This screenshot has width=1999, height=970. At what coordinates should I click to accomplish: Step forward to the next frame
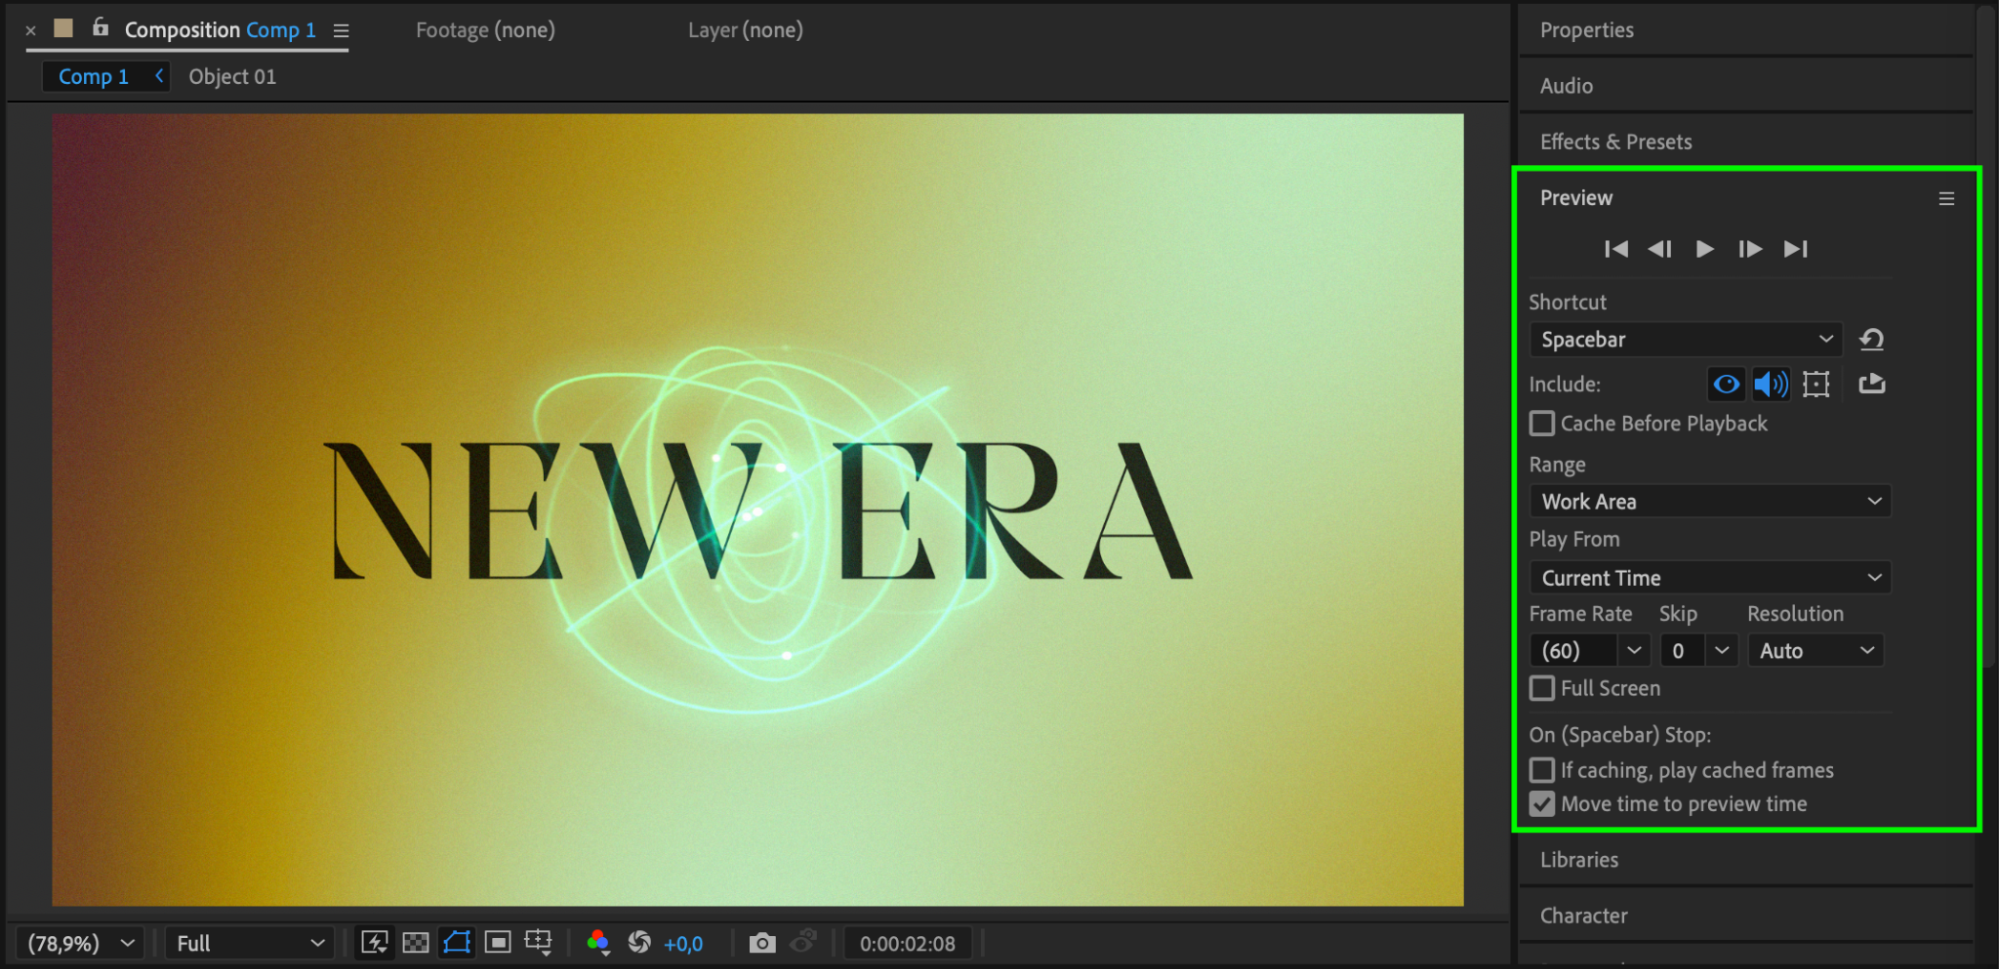pos(1750,249)
